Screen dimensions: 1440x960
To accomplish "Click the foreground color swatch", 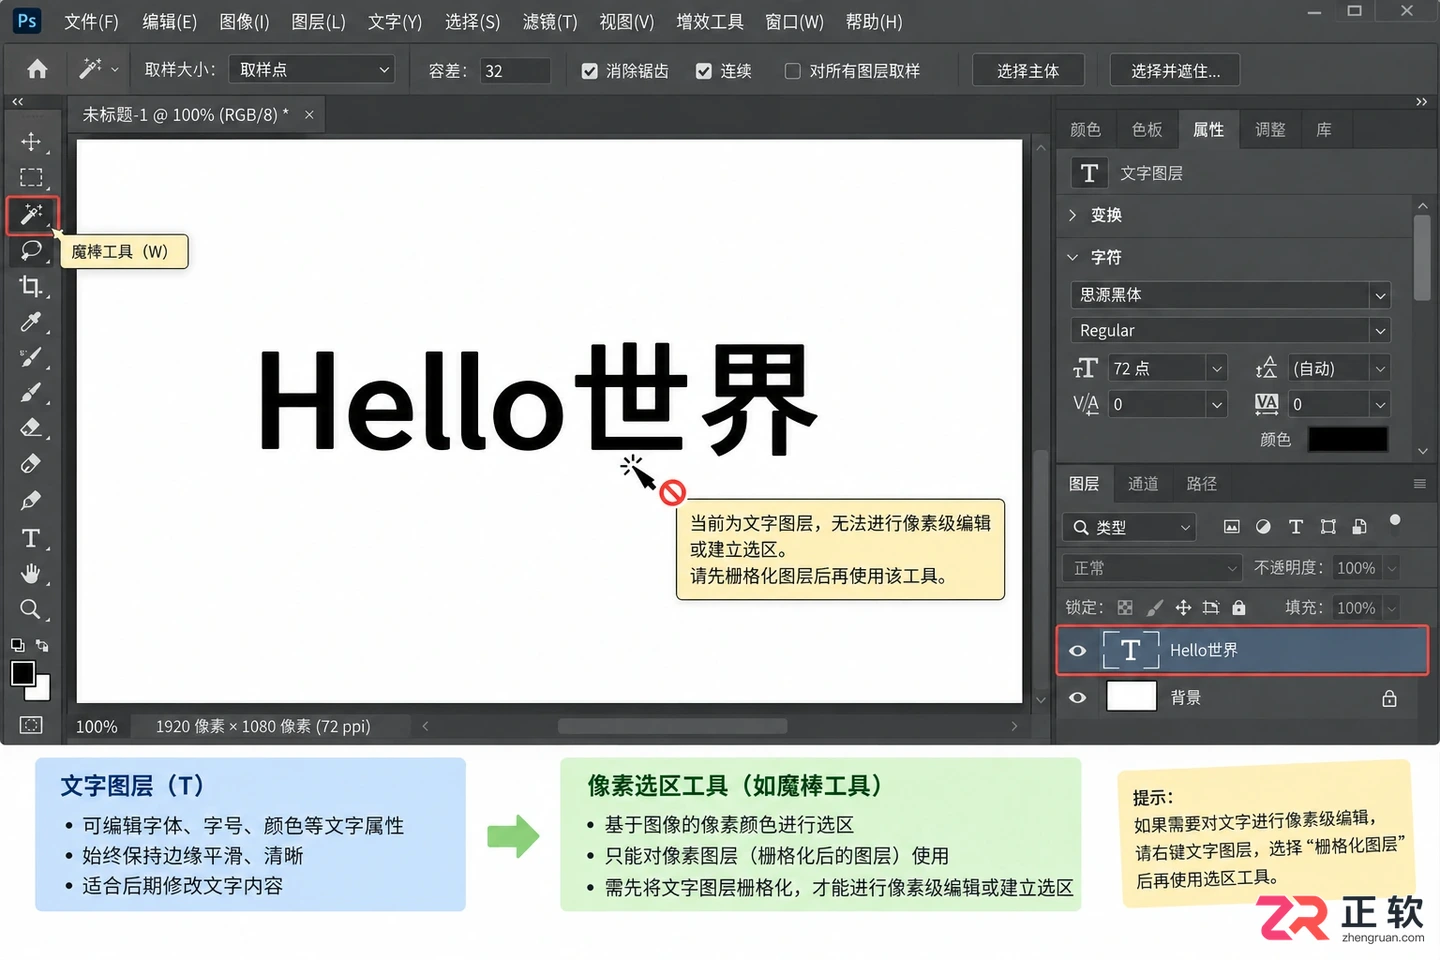I will [22, 673].
